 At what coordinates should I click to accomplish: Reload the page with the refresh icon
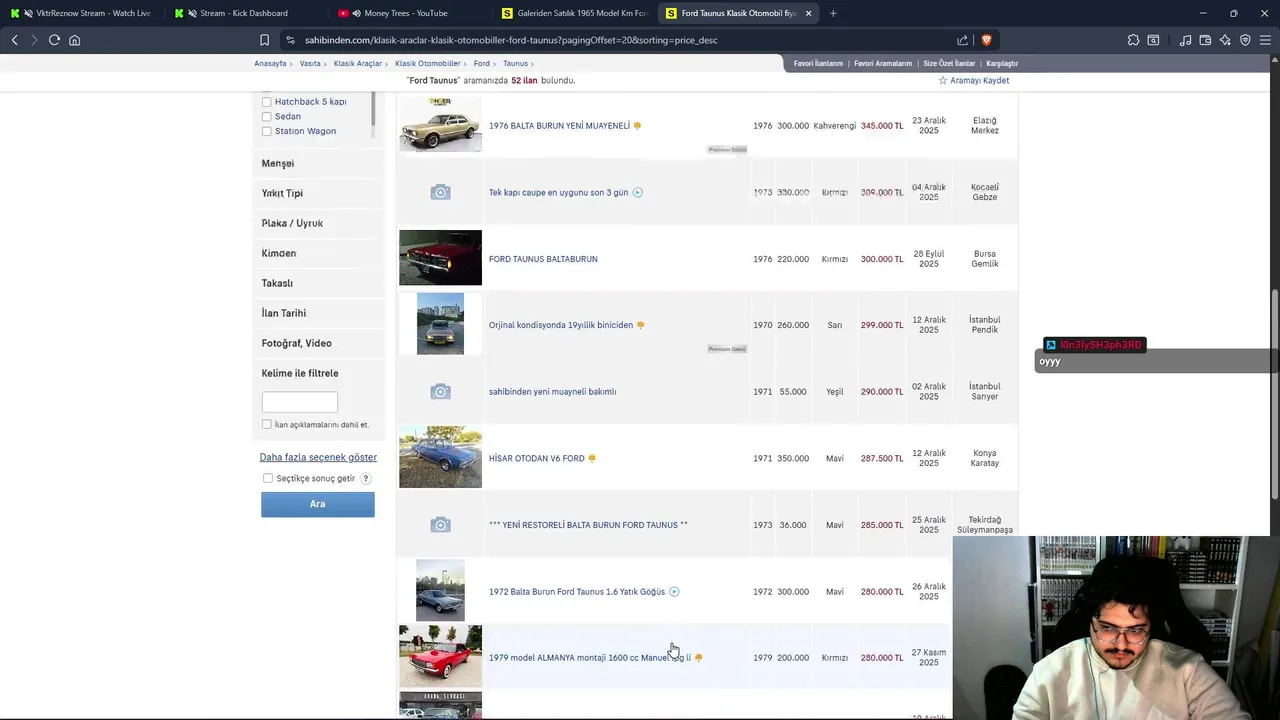(x=54, y=40)
